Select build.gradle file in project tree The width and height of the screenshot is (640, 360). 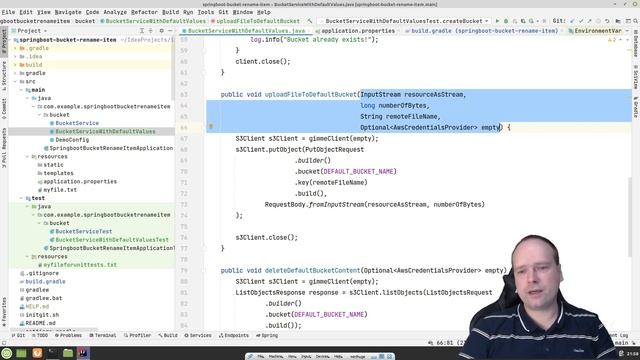click(45, 282)
